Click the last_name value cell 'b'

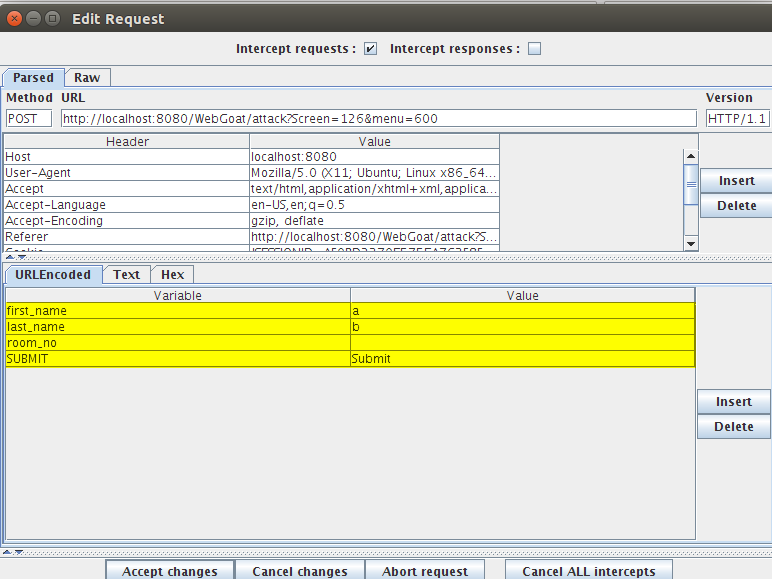tap(522, 327)
